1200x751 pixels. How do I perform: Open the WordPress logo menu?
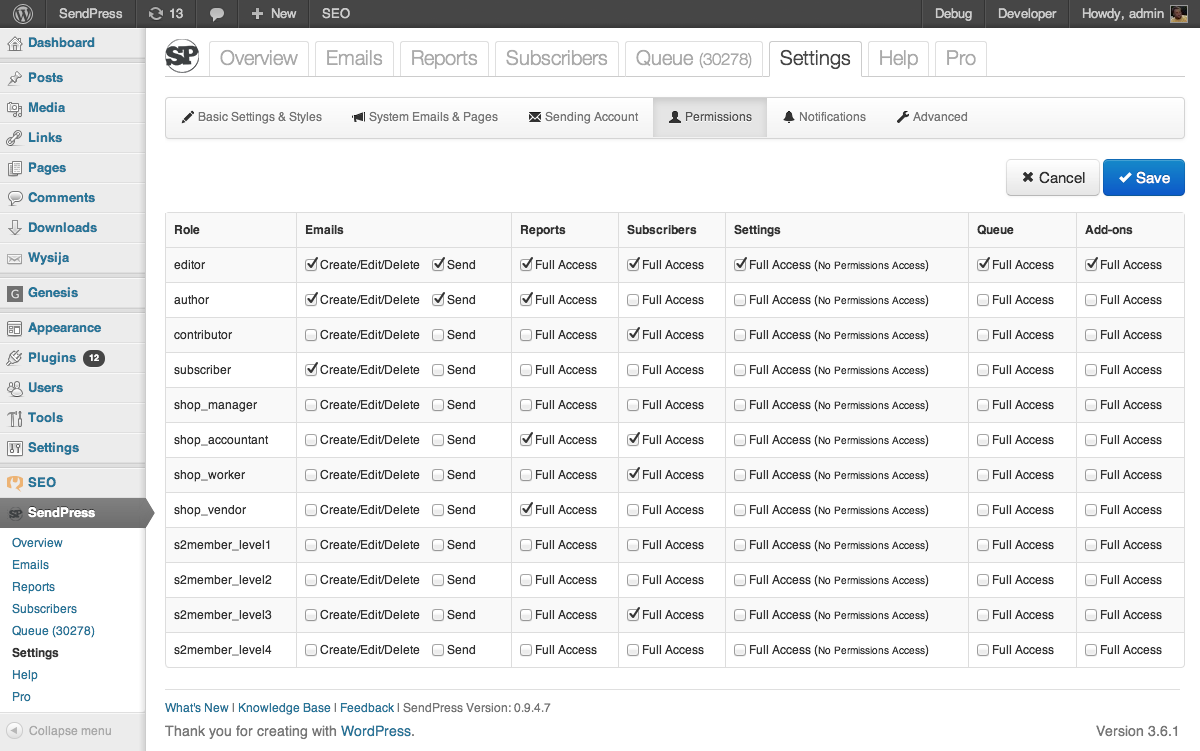click(22, 14)
